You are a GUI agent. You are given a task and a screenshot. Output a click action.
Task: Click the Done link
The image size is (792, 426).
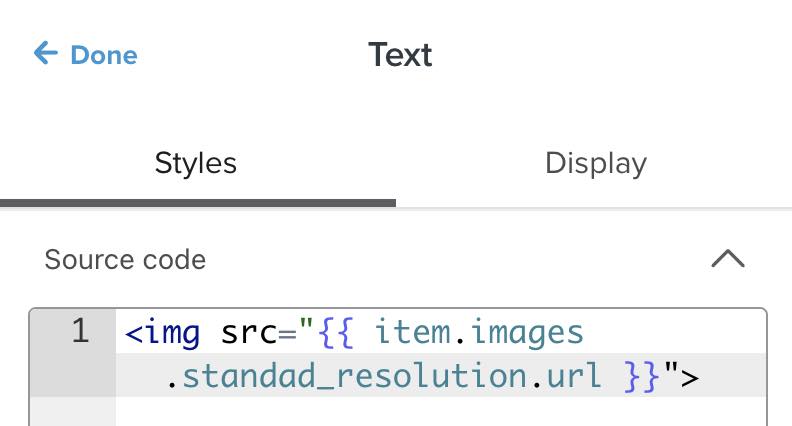coord(103,54)
